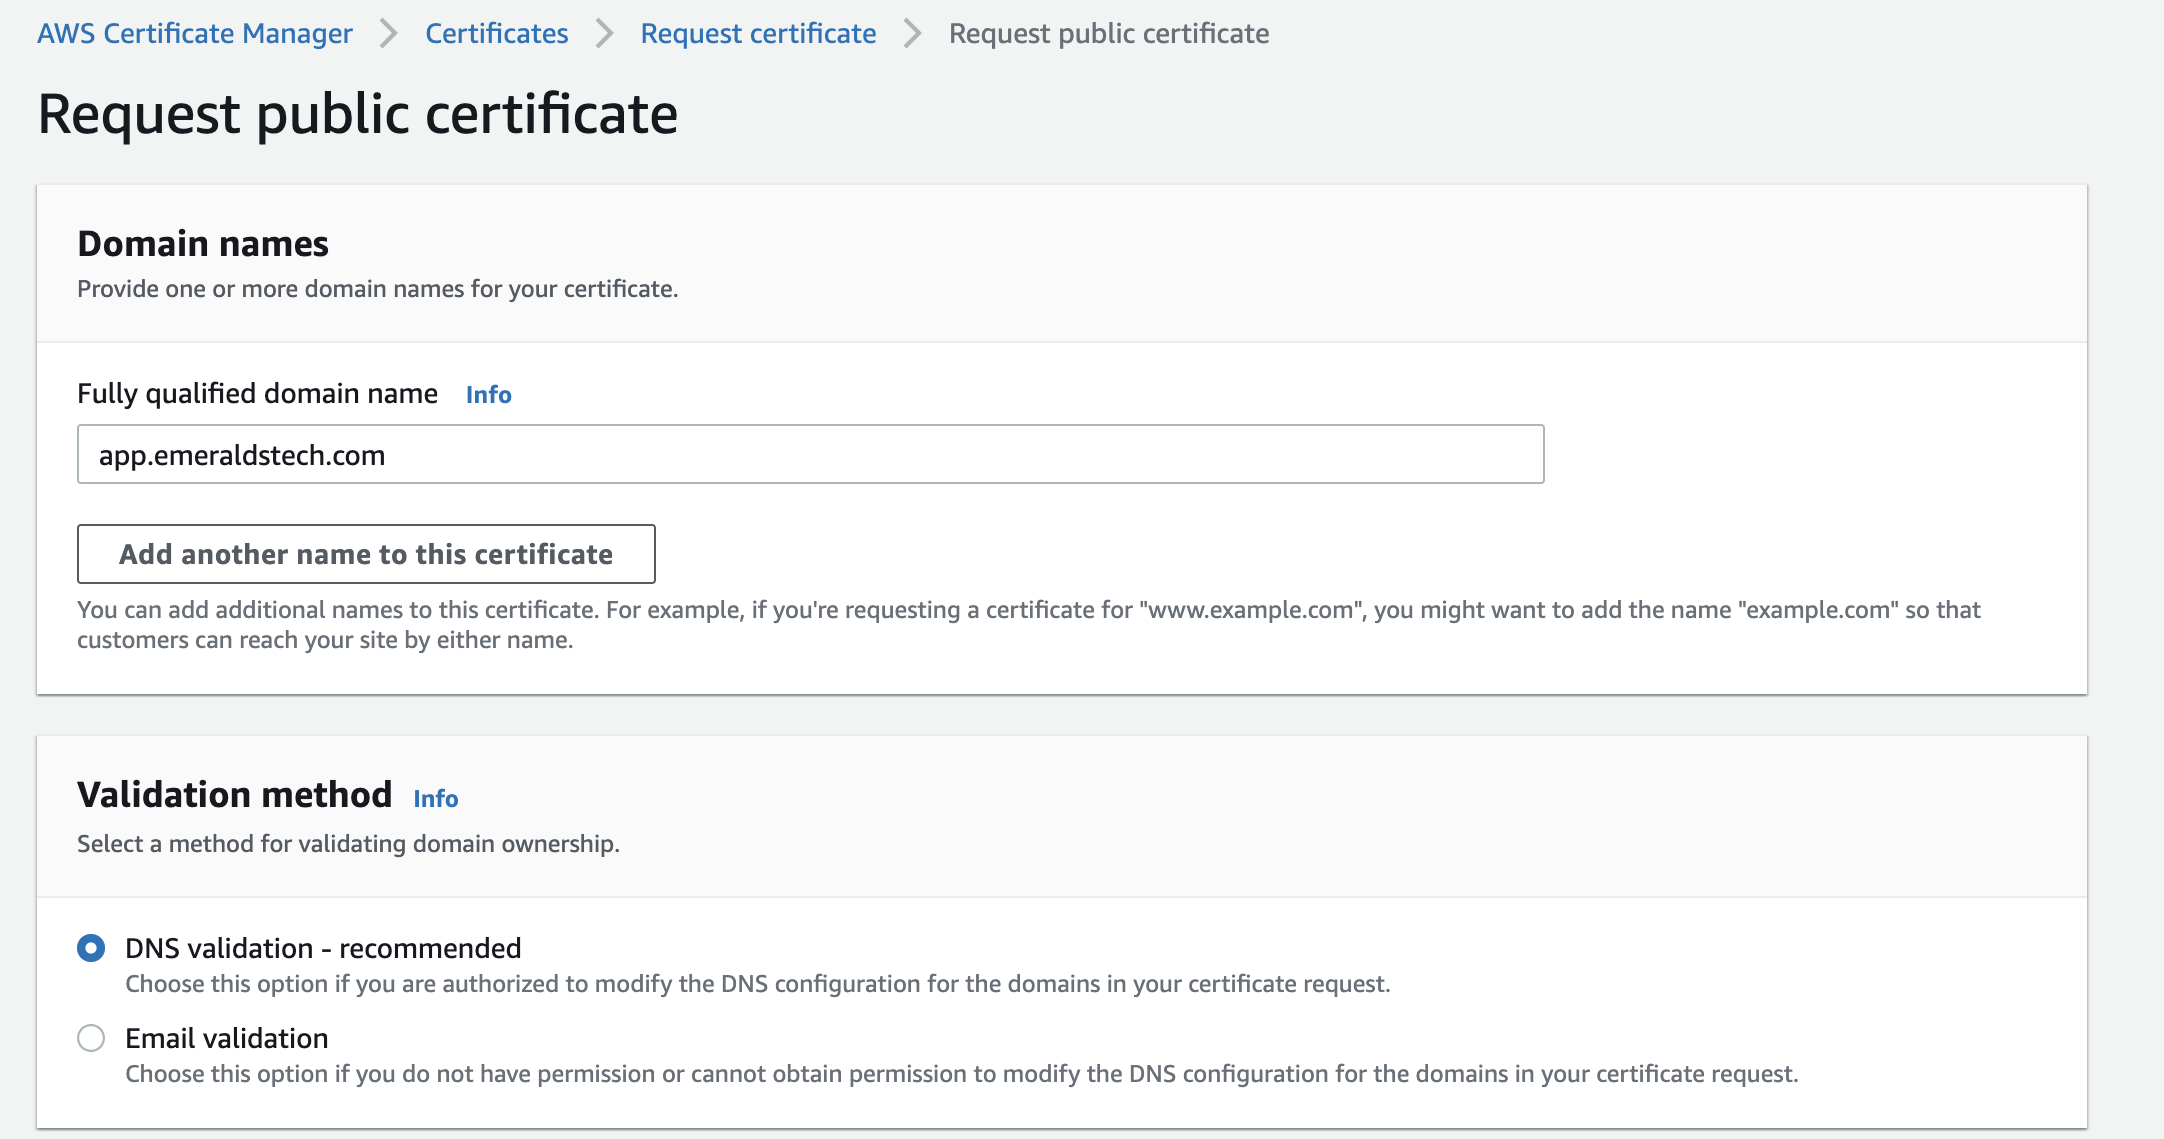Click the DNS validation - recommended label

[x=323, y=948]
